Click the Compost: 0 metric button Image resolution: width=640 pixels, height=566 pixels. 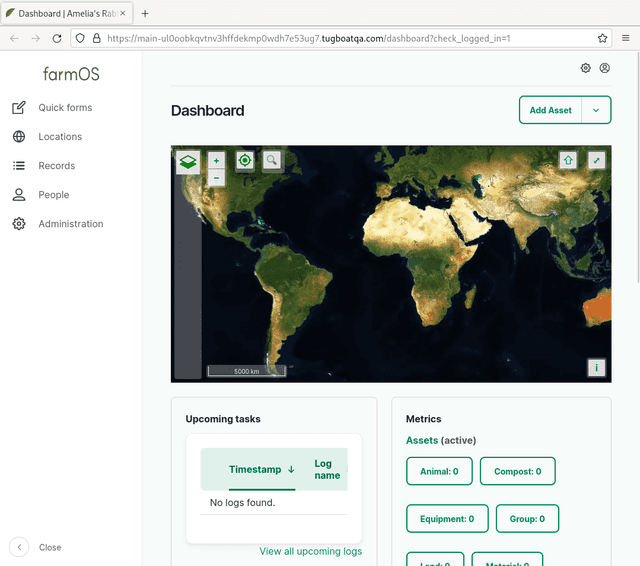pyautogui.click(x=518, y=471)
